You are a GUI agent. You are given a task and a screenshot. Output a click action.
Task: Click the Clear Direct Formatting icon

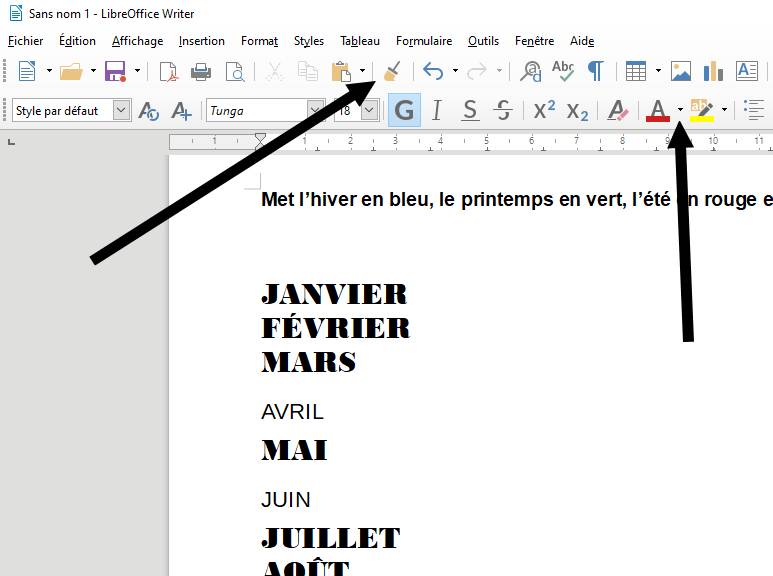coord(618,110)
